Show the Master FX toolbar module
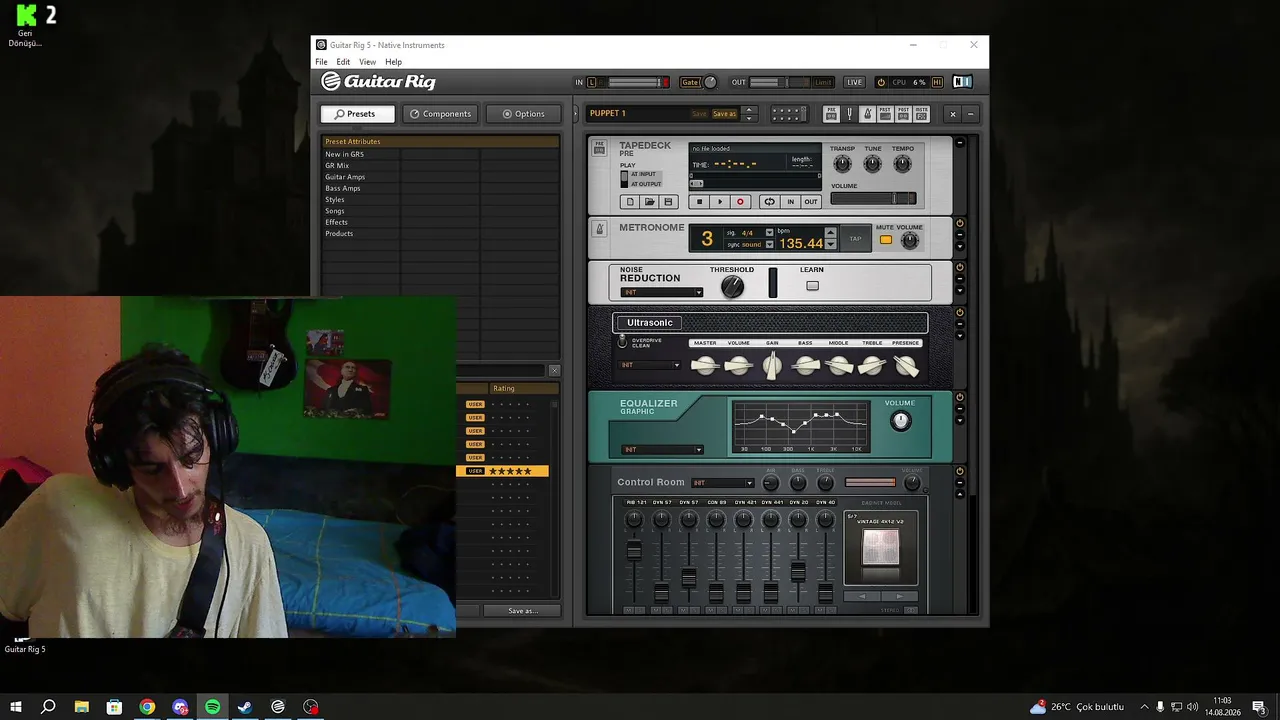1280x720 pixels. tap(921, 114)
